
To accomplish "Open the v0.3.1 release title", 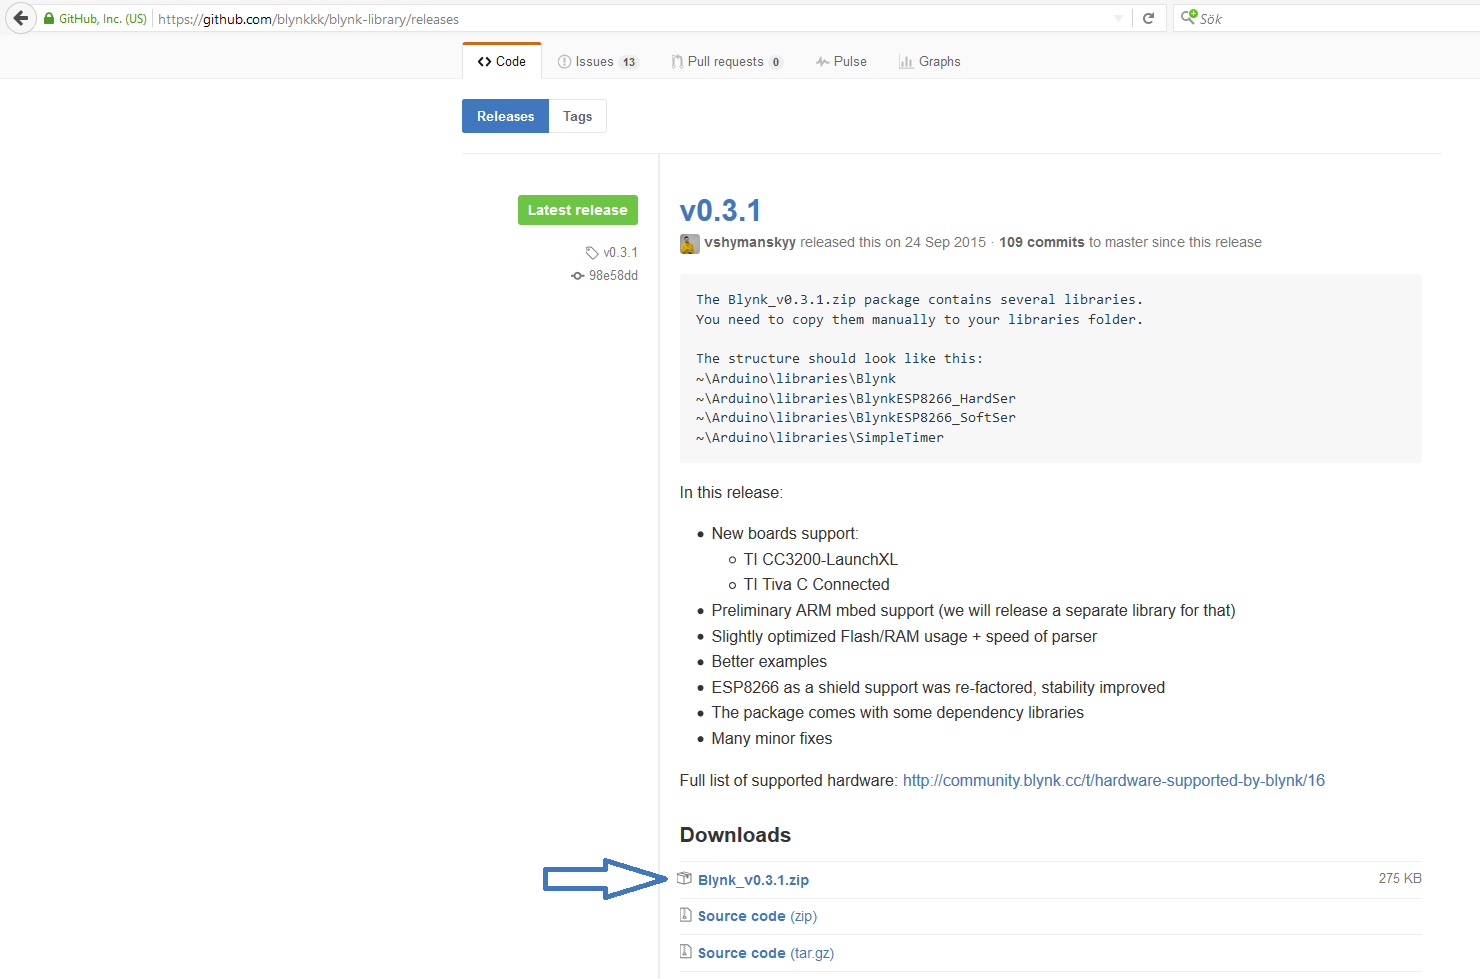I will 720,210.
